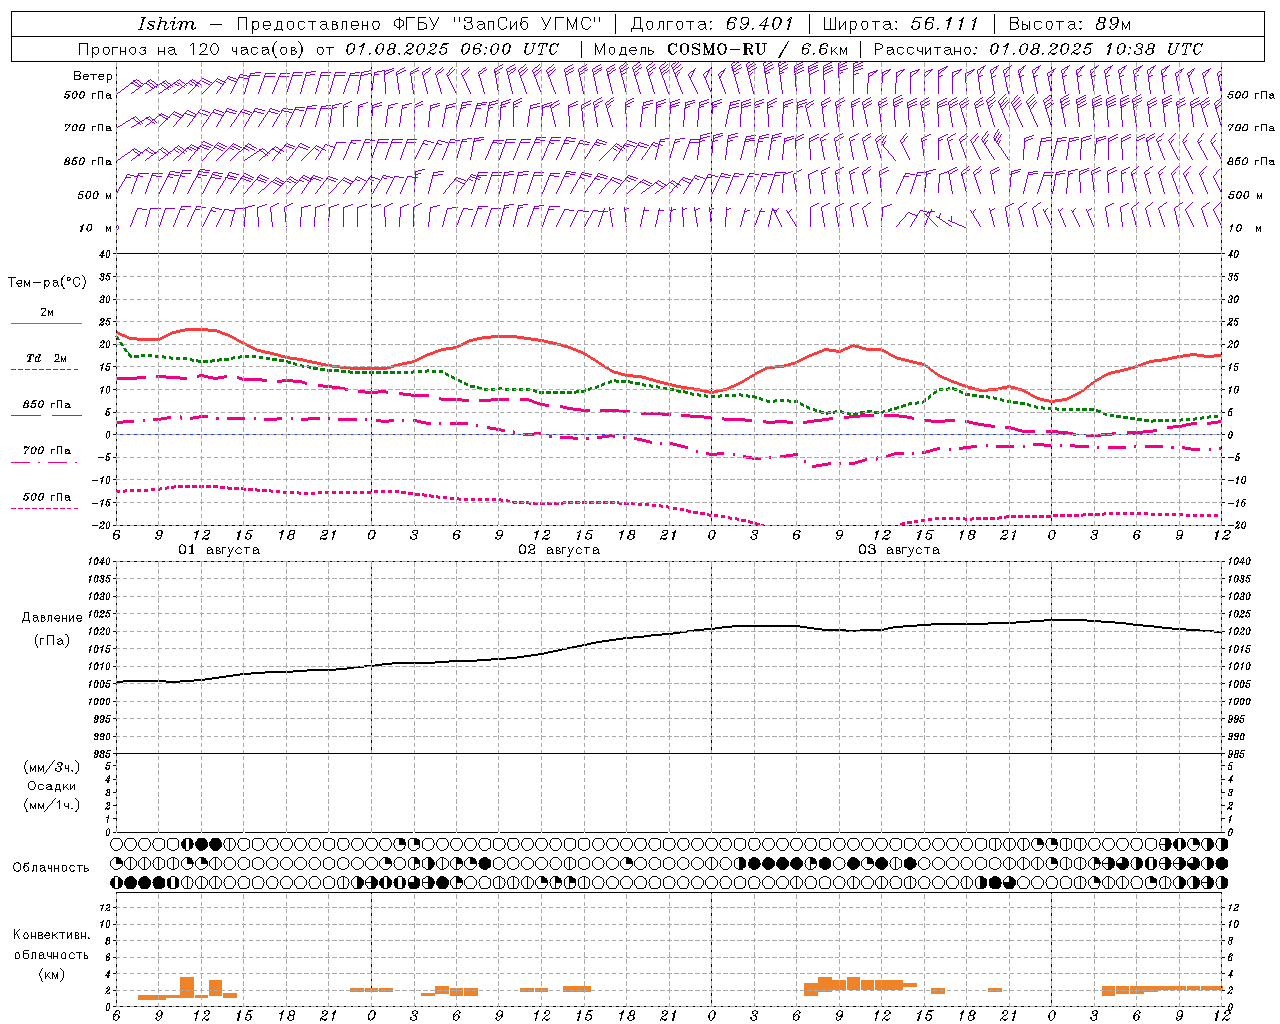Click the "02 августа" date label
The image size is (1280, 1024).
(559, 550)
